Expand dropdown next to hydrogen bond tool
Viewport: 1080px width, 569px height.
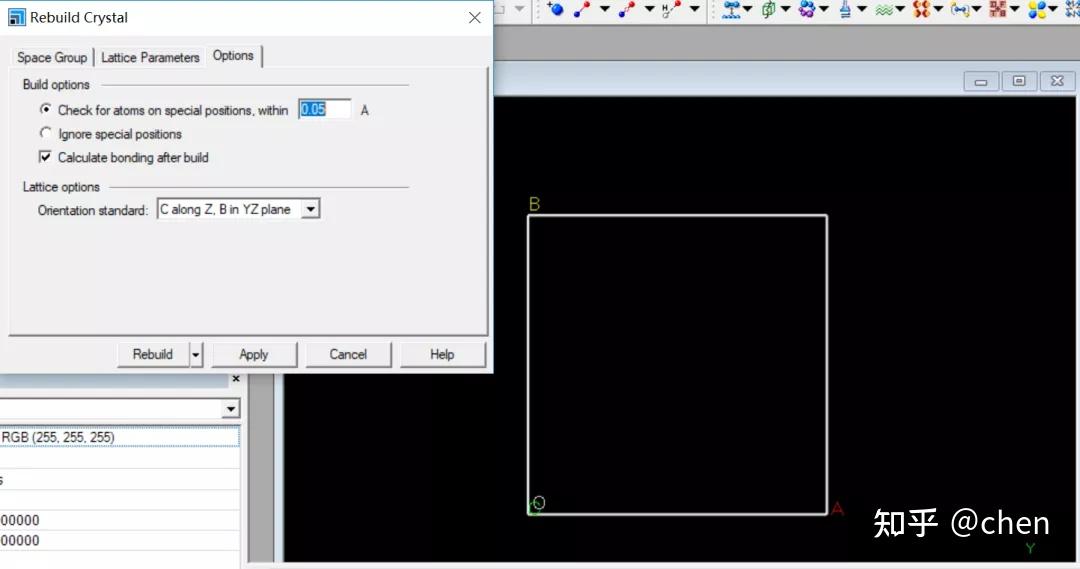pos(694,9)
